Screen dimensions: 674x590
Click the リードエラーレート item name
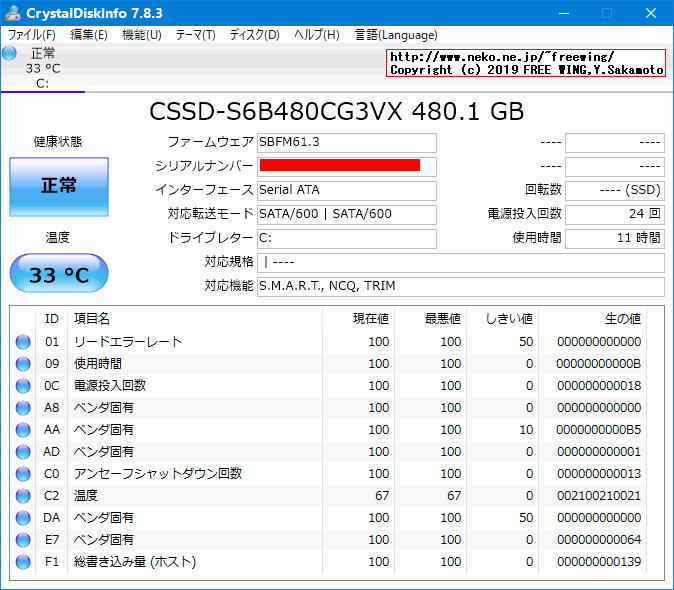pyautogui.click(x=128, y=342)
